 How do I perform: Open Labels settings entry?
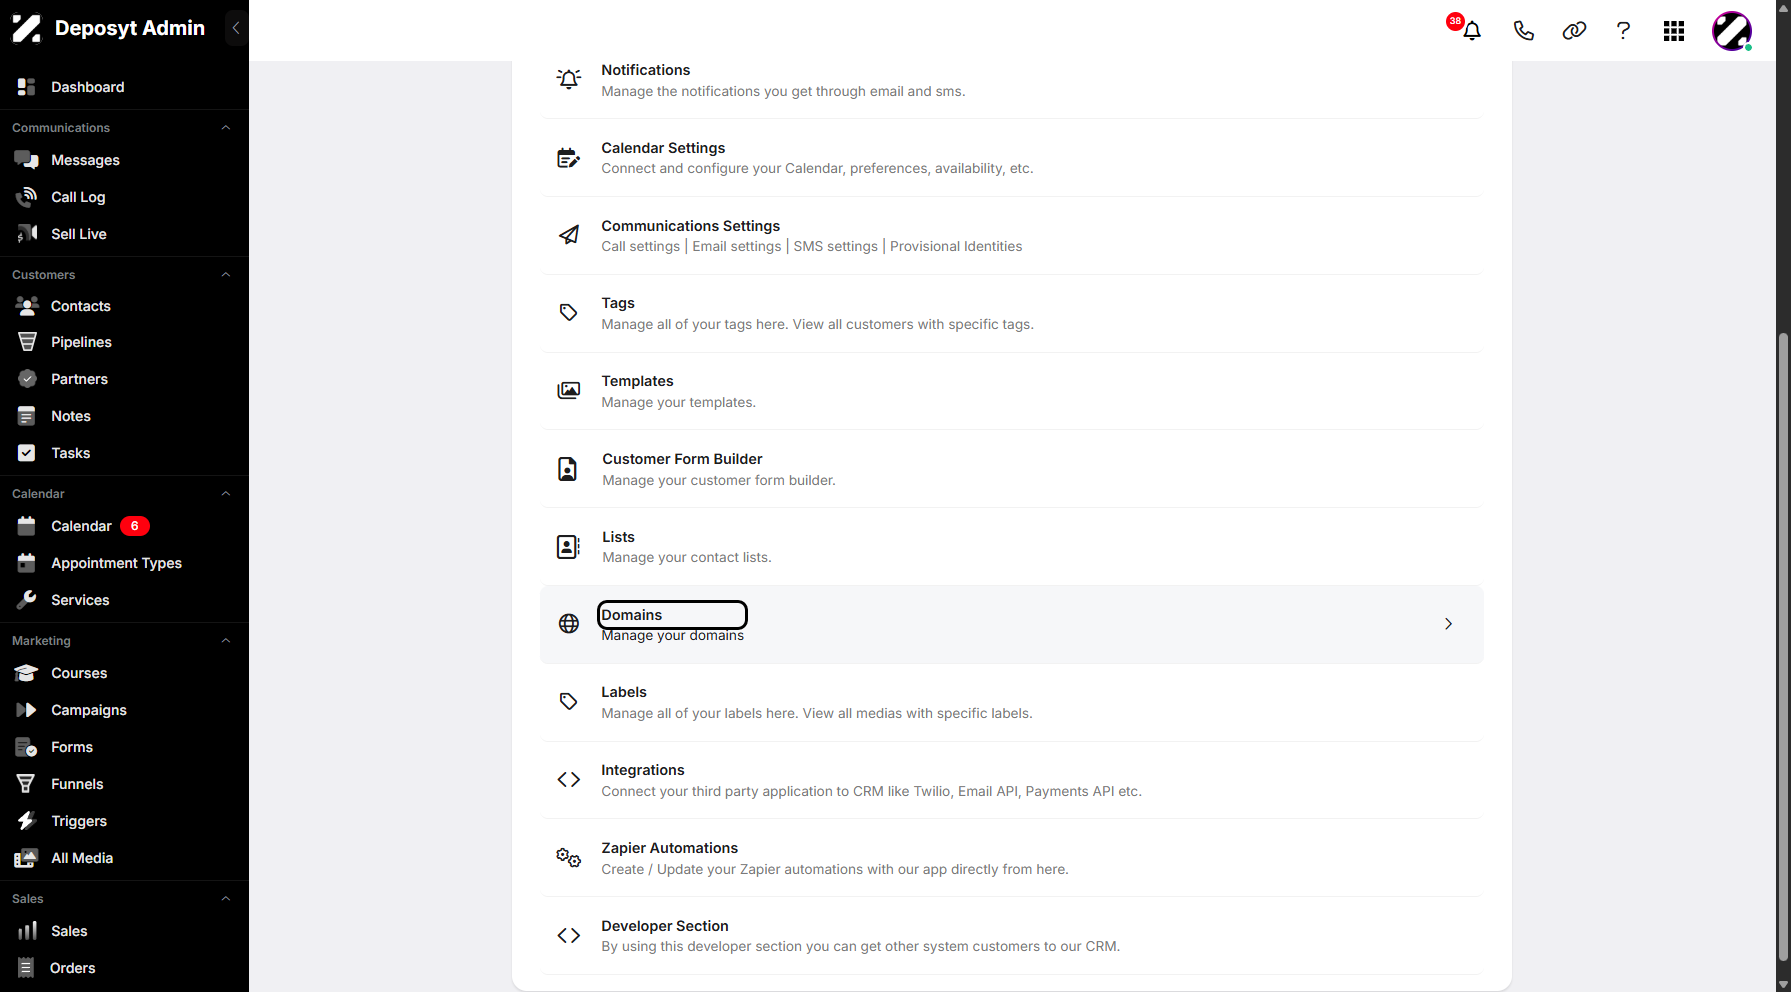click(x=1011, y=702)
